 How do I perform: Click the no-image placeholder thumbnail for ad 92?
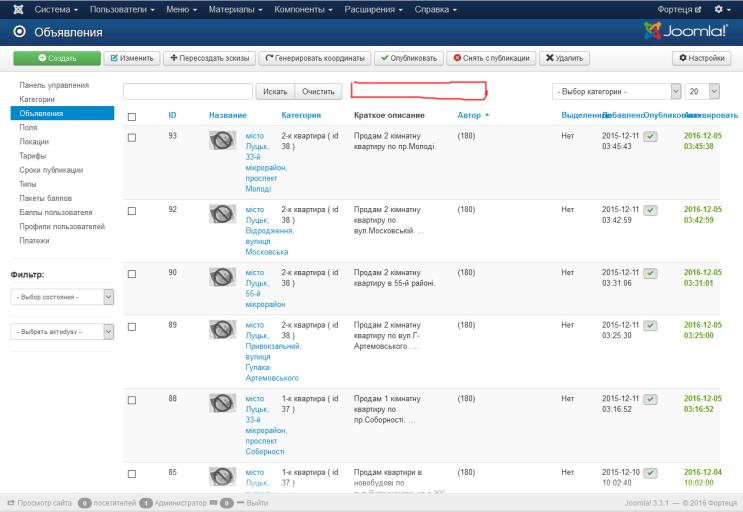coord(222,214)
